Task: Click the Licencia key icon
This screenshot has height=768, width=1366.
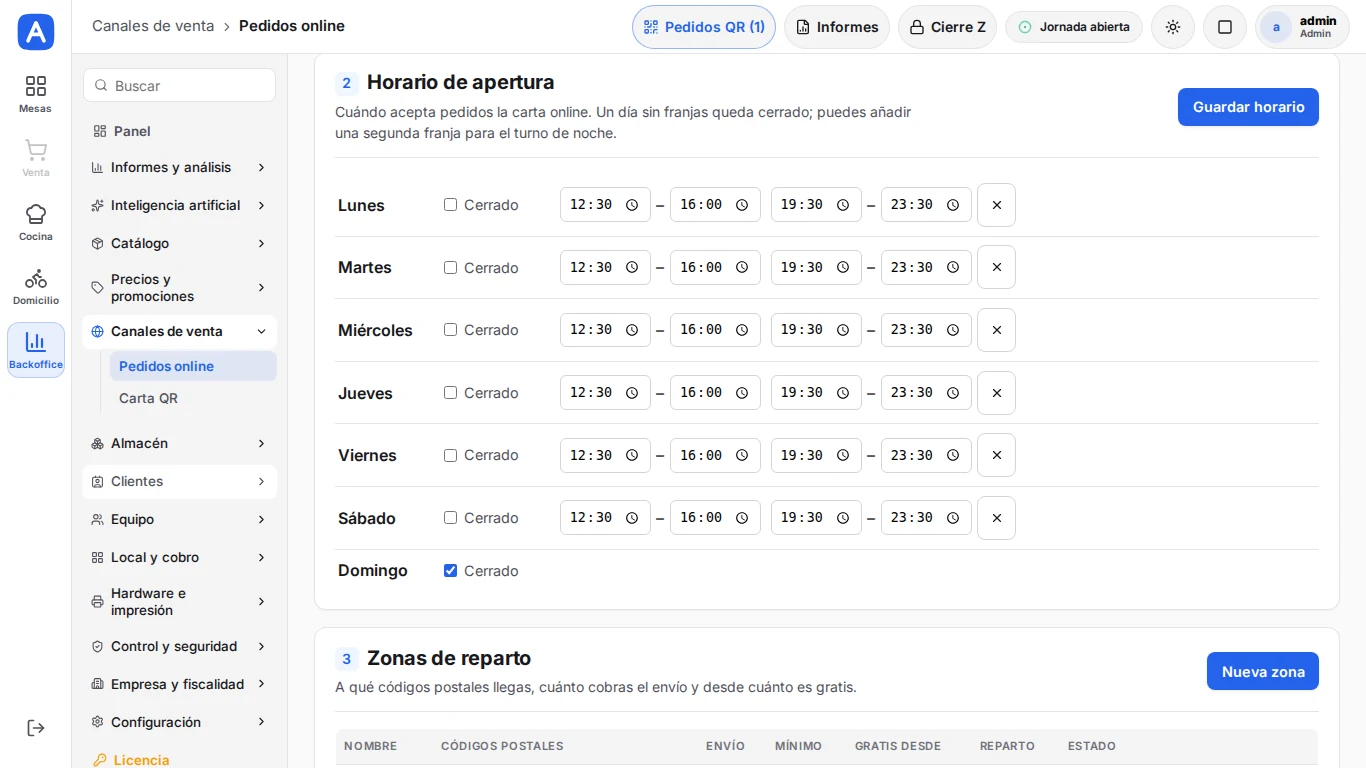Action: [99, 760]
